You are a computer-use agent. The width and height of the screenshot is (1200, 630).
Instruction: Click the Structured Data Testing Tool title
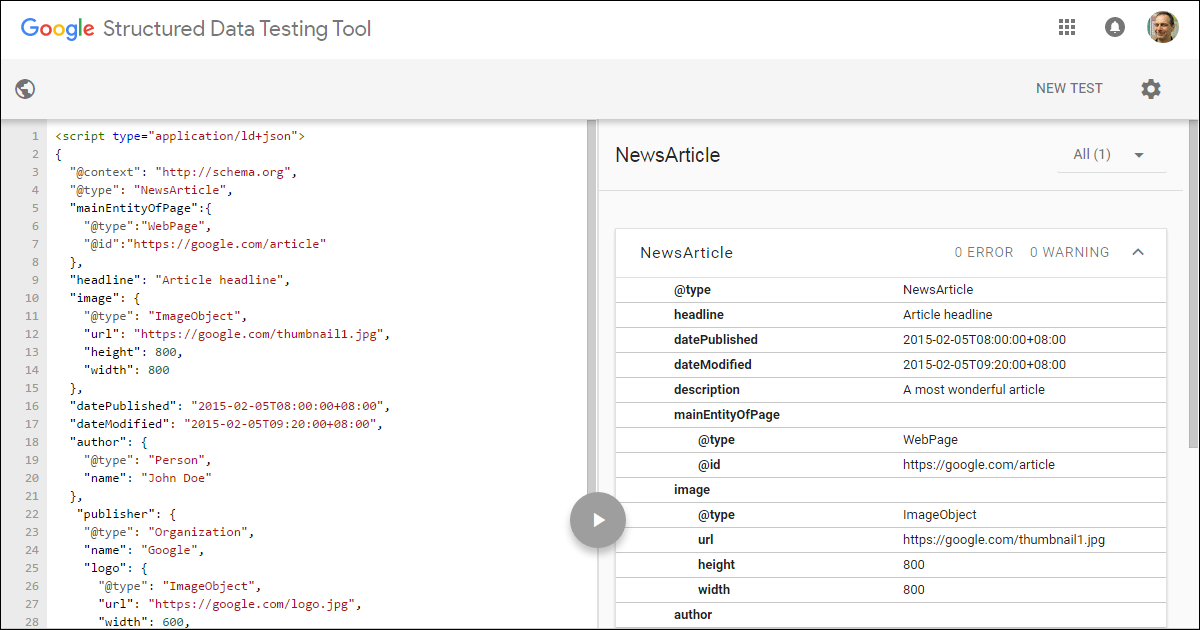coord(237,29)
